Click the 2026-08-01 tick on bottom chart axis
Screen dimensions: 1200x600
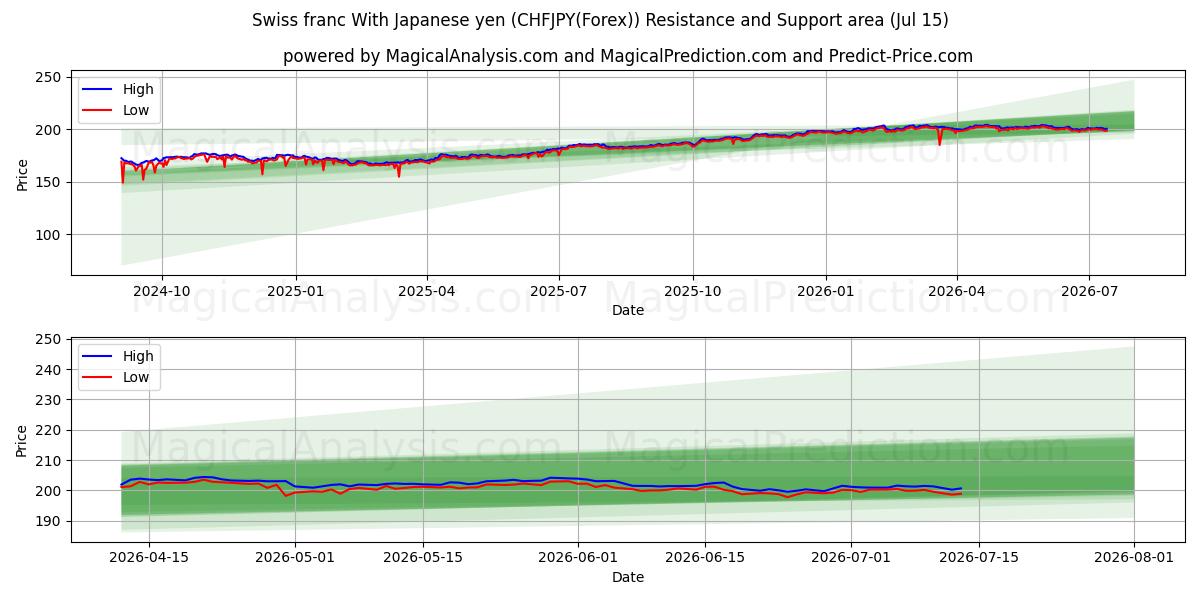click(1134, 558)
